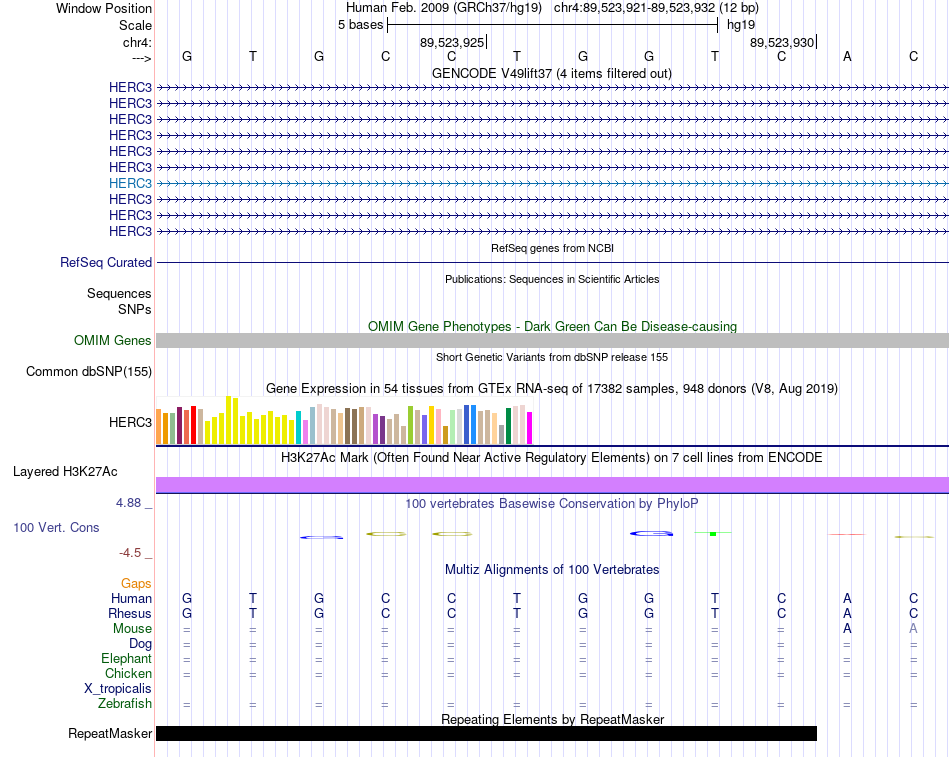950x757 pixels.
Task: Click the blue PhyloP conservation bar under second G
Action: (322, 537)
